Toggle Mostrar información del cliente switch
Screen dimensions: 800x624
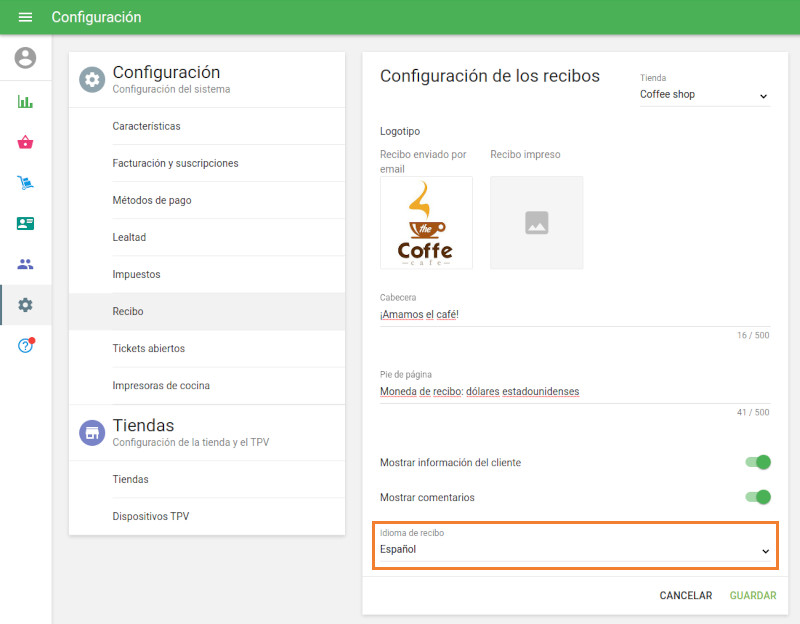pyautogui.click(x=758, y=462)
